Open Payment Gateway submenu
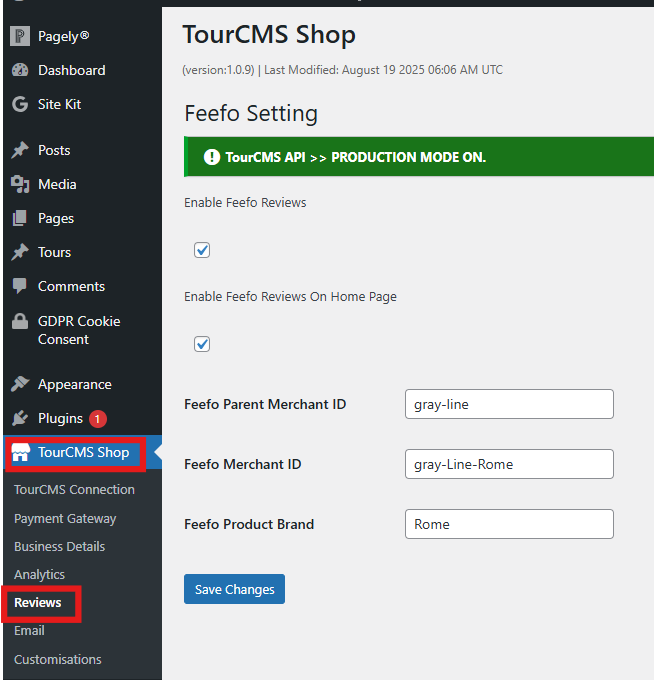654x680 pixels. (65, 518)
